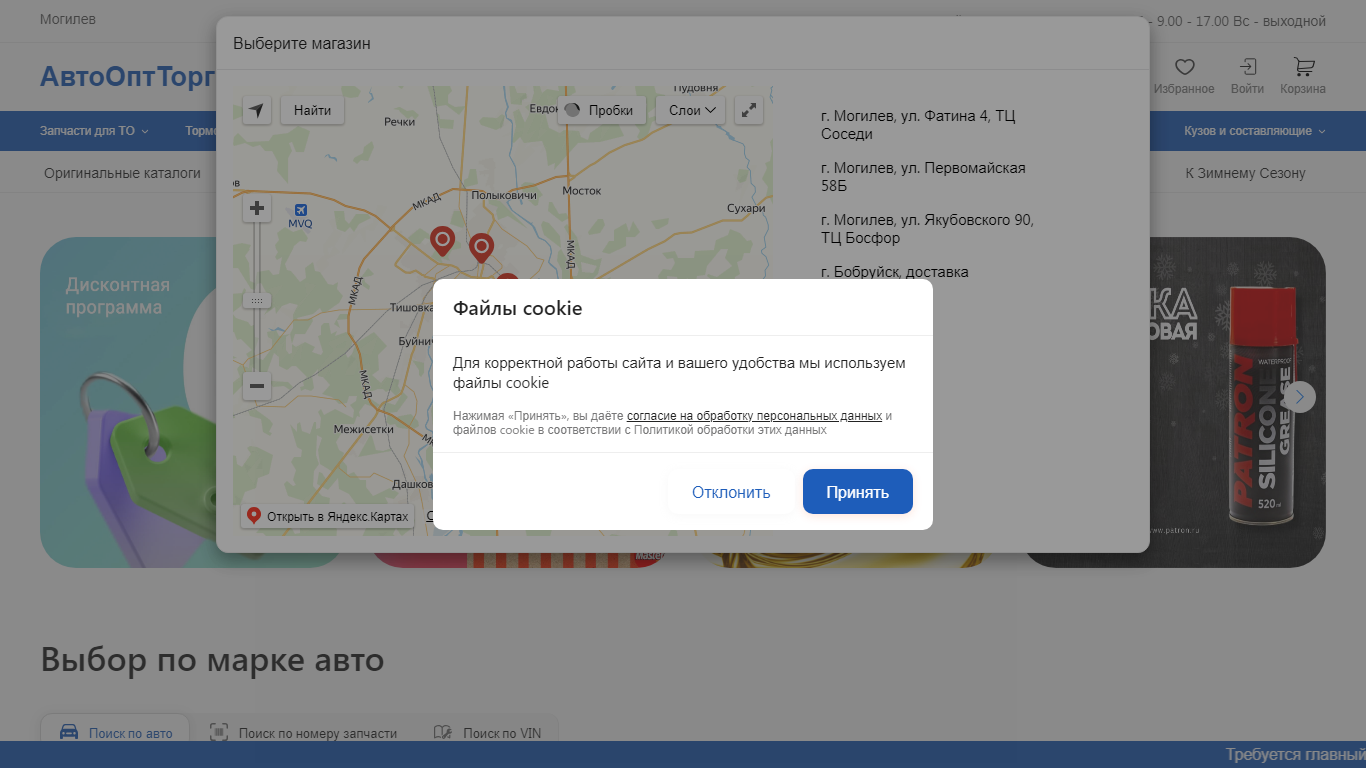Select the map marker near Полыковичи road
This screenshot has height=768, width=1366.
click(482, 248)
